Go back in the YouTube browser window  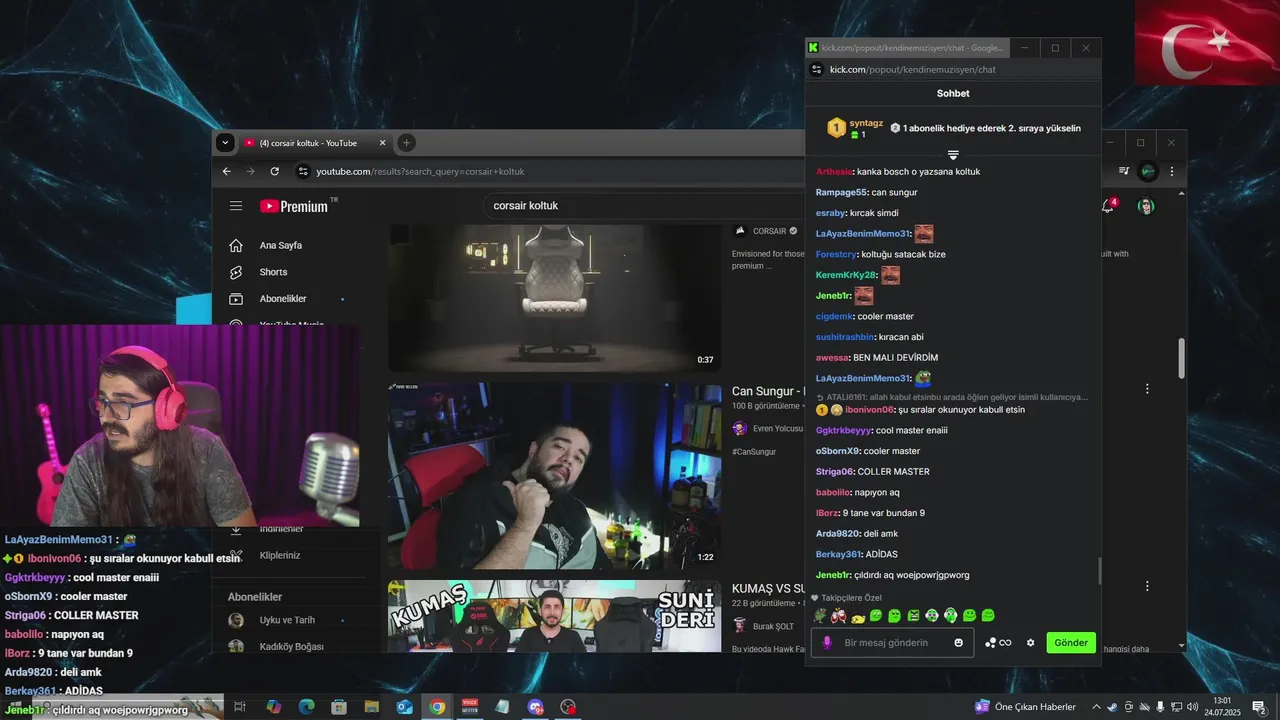(x=227, y=171)
